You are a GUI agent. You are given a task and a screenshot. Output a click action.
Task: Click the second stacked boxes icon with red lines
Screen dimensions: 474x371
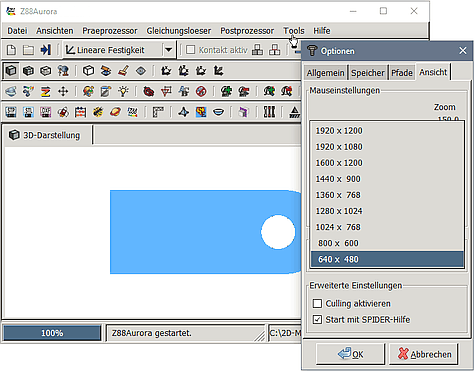[x=275, y=50]
